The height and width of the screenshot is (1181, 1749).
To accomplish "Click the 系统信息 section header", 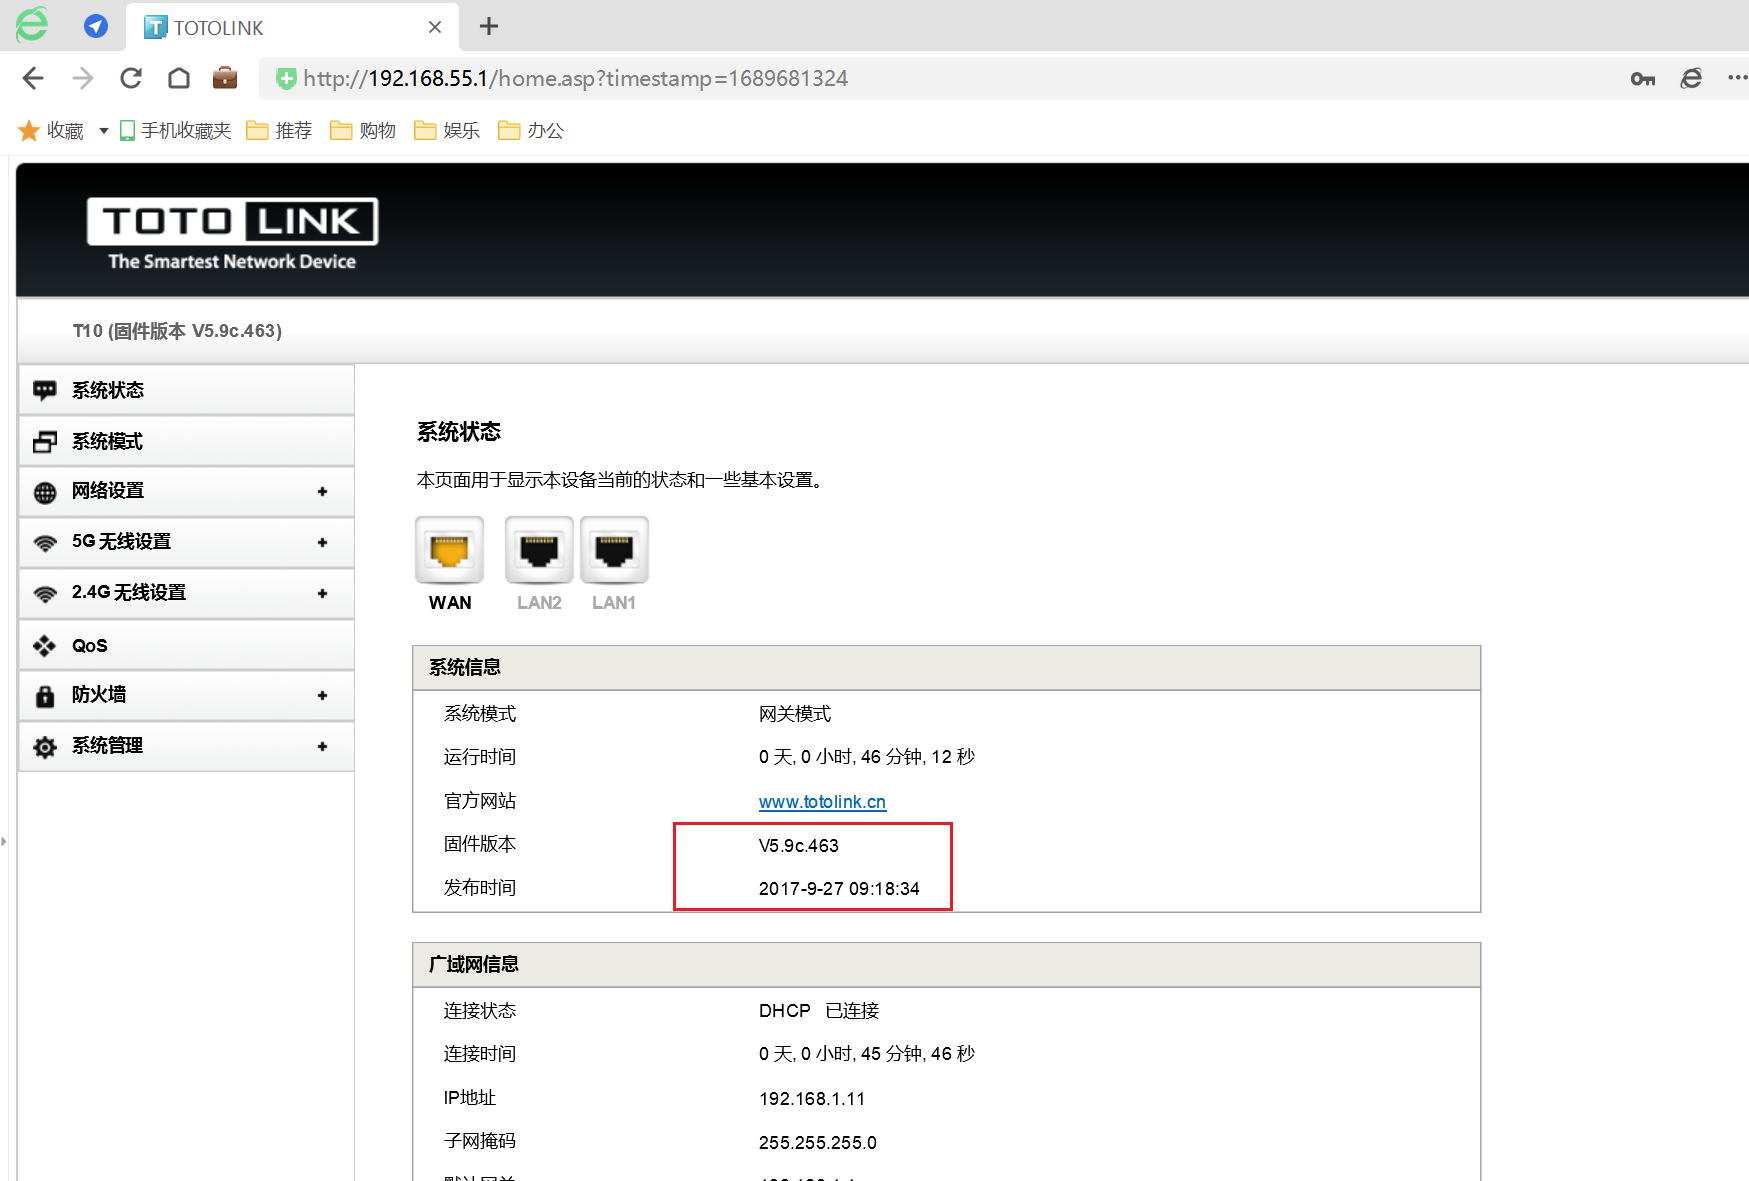I will coord(946,668).
